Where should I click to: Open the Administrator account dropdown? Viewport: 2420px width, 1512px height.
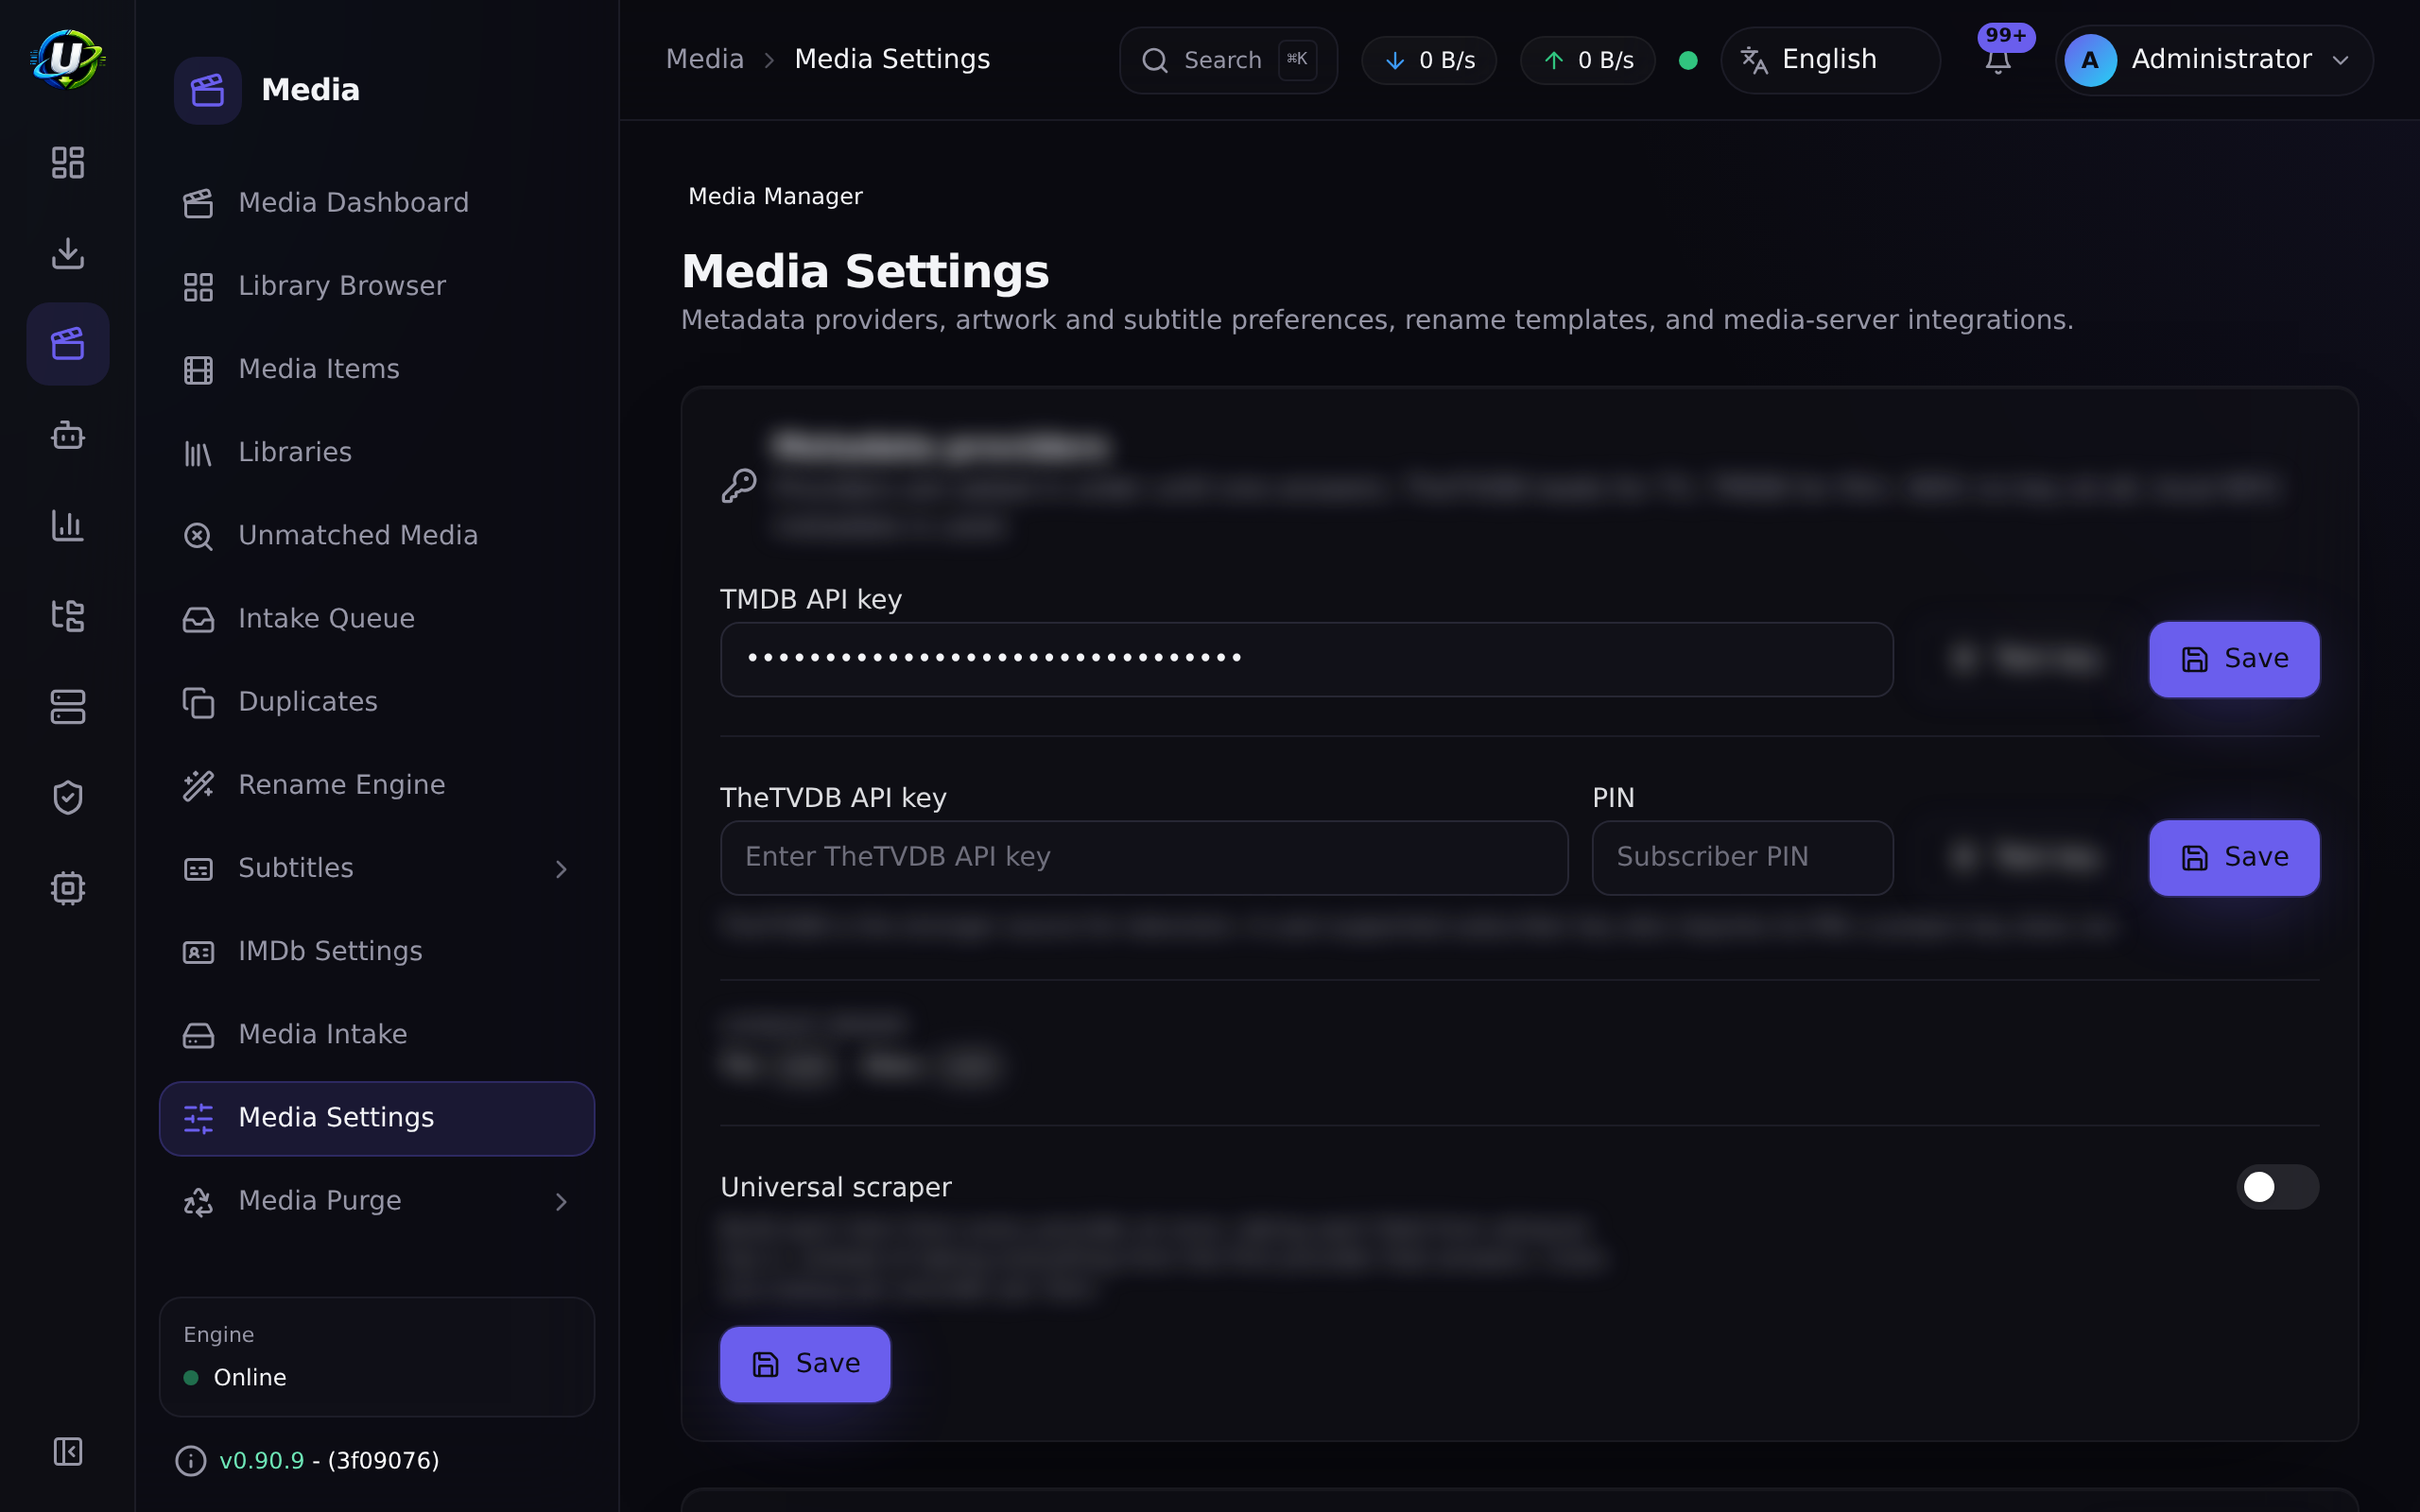tap(2214, 60)
